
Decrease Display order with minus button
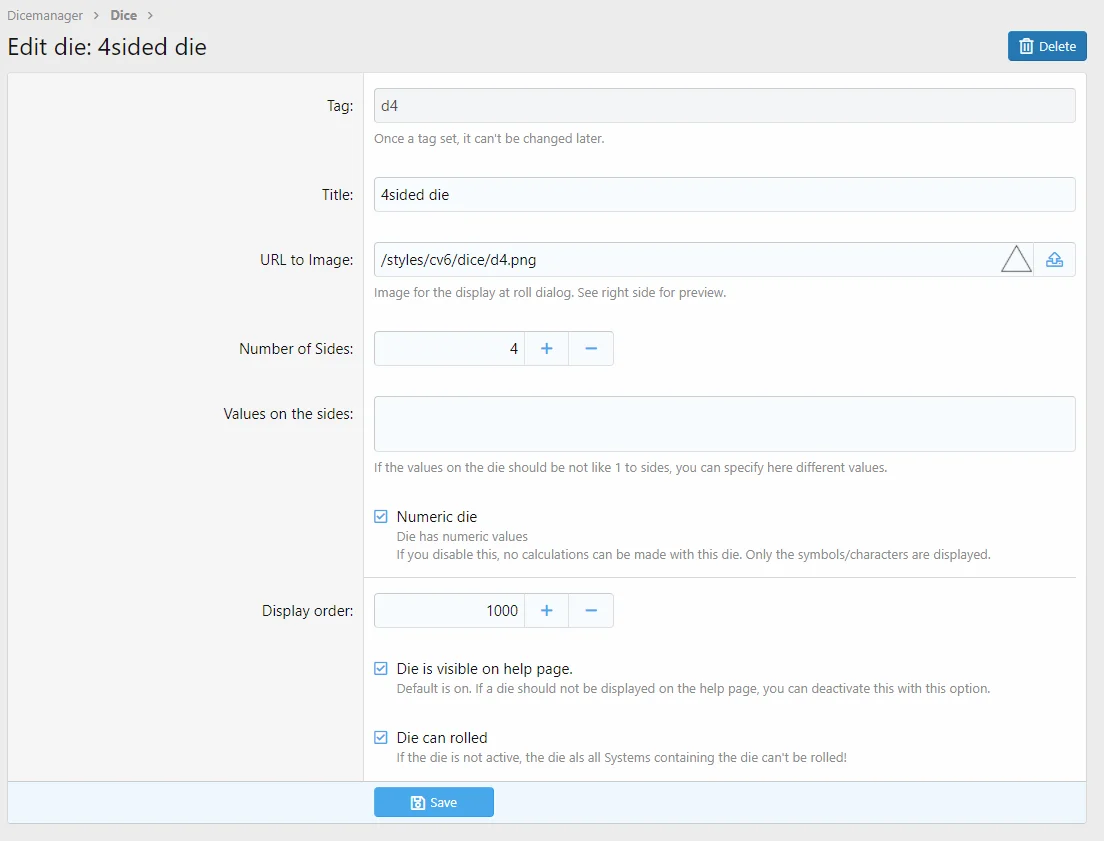point(591,611)
